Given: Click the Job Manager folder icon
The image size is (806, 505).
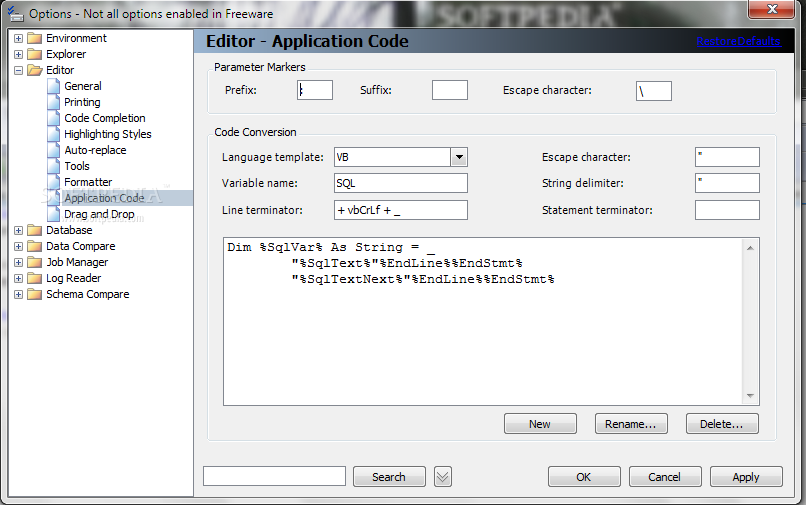Looking at the screenshot, I should coord(34,262).
